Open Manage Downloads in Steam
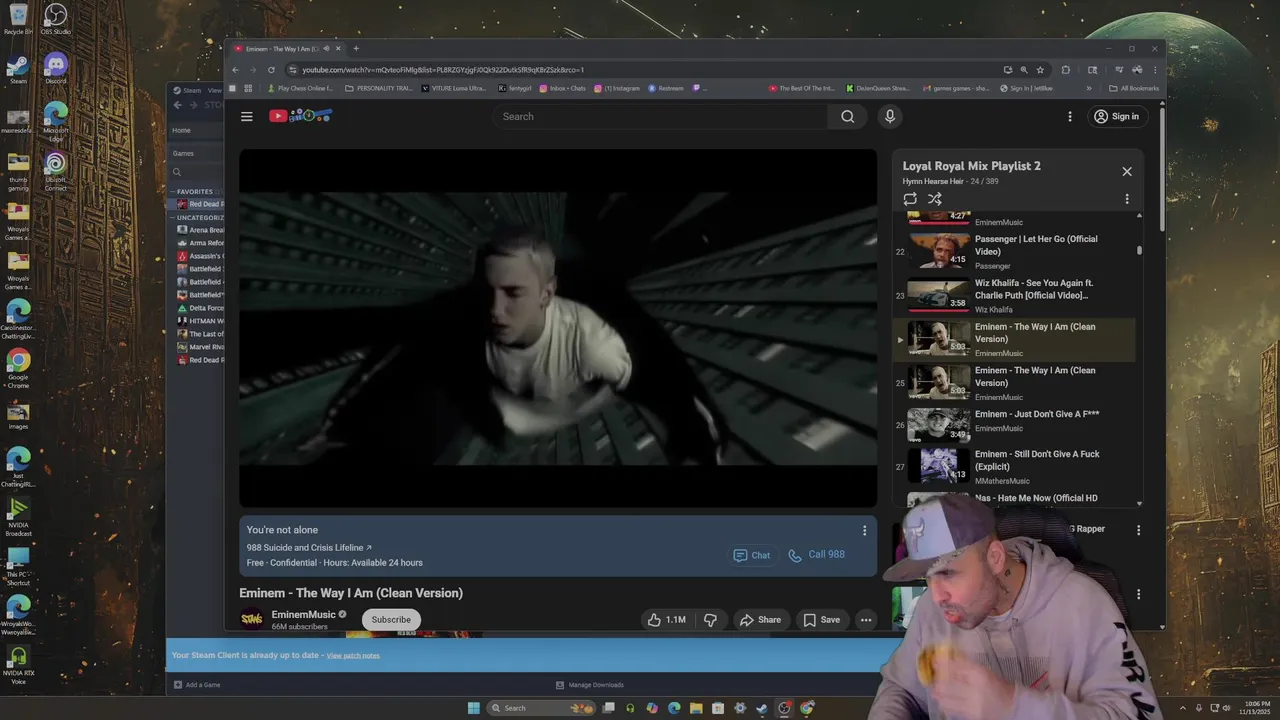 pos(590,685)
